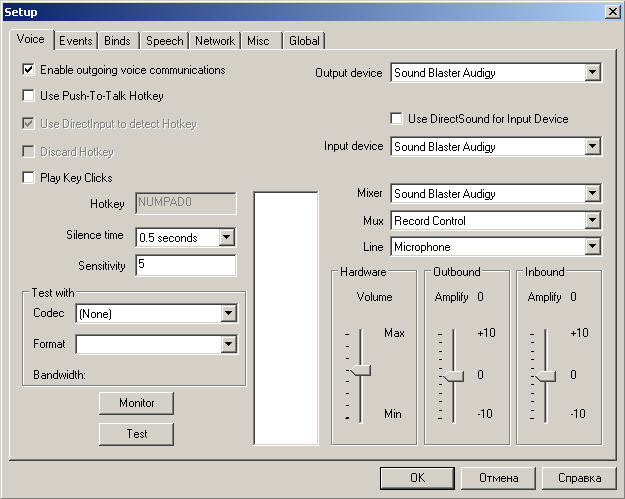Disable outgoing voice communications checkbox
This screenshot has width=625, height=499.
coord(29,71)
